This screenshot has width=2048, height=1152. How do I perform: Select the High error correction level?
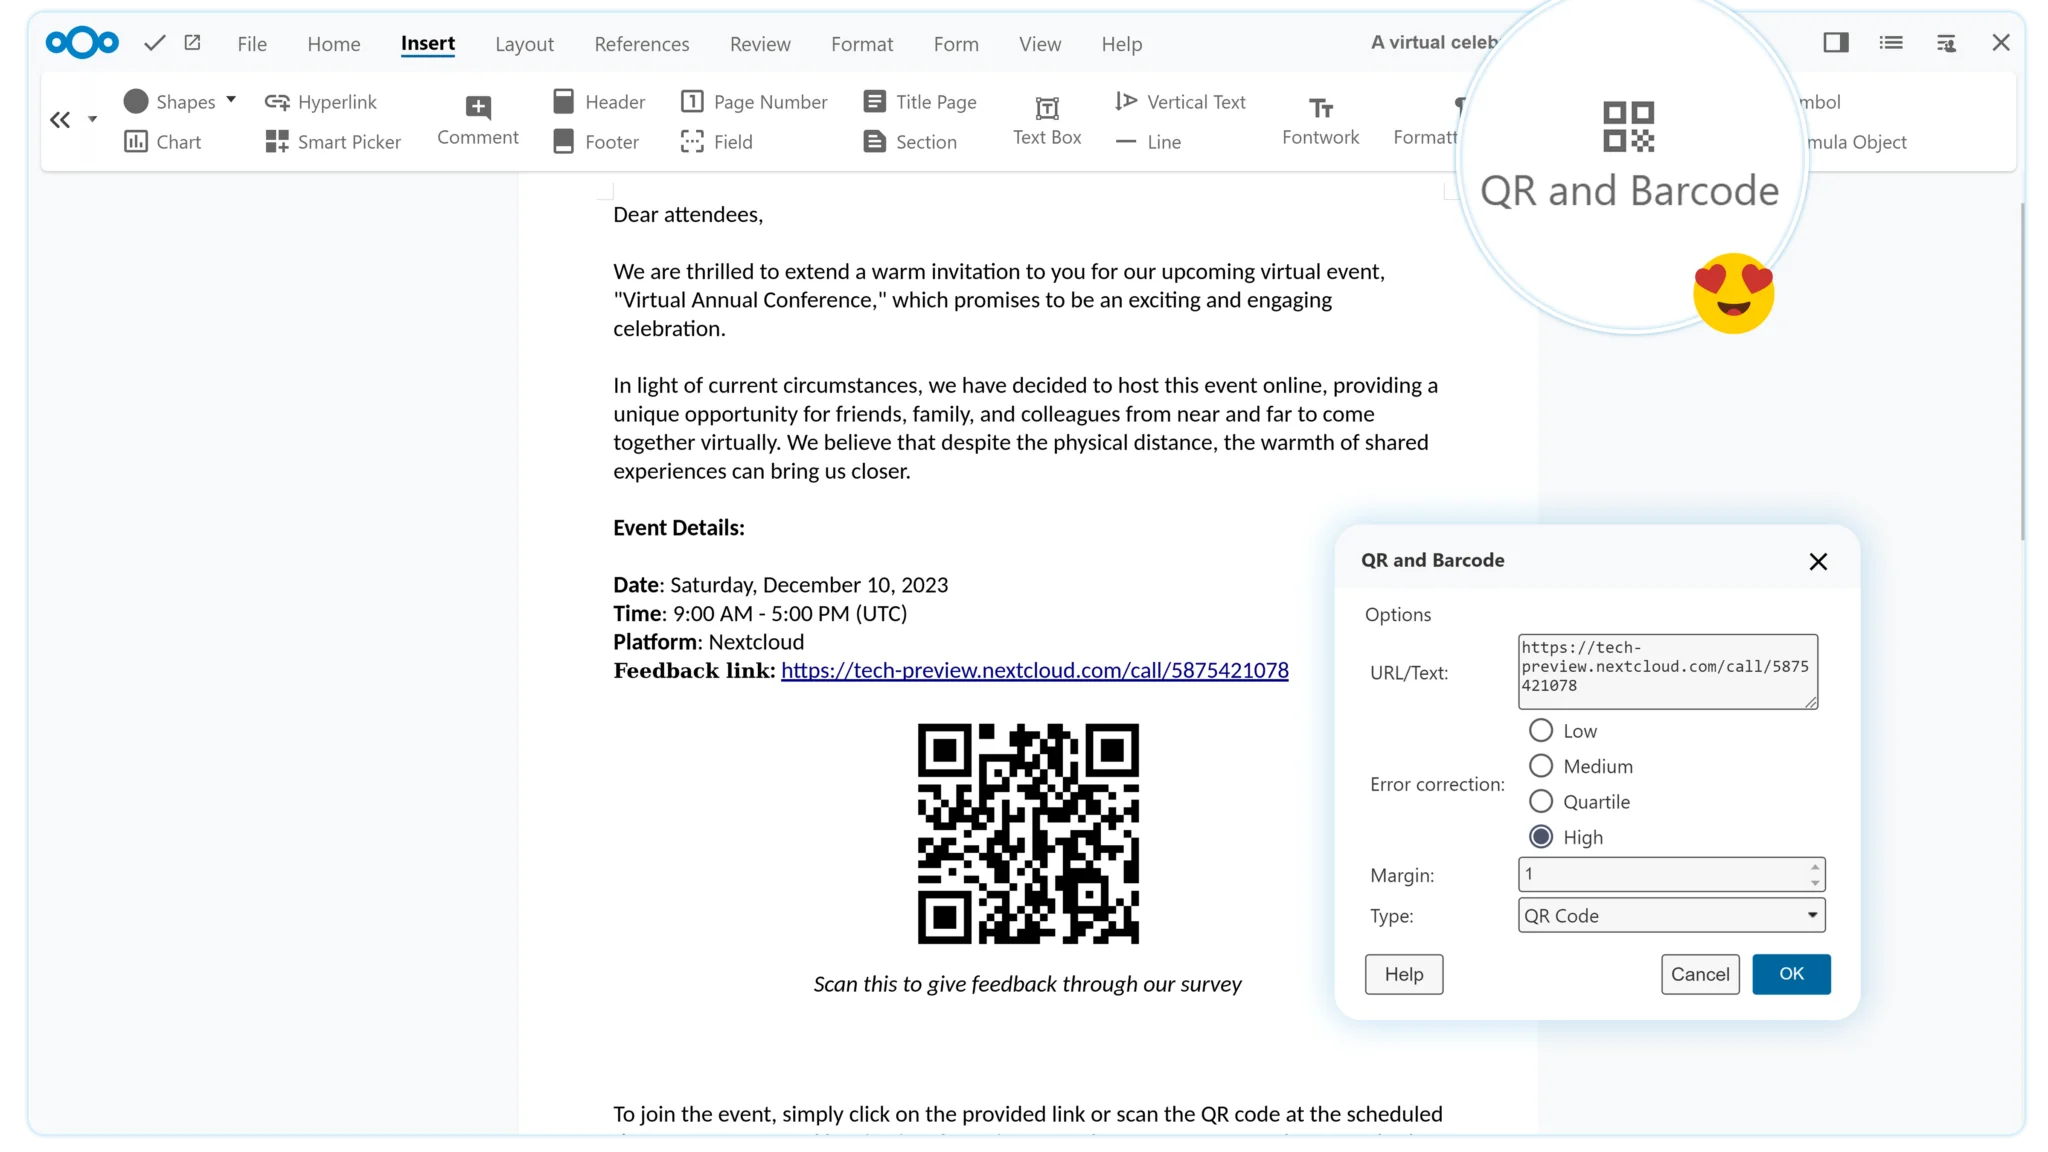[1540, 837]
